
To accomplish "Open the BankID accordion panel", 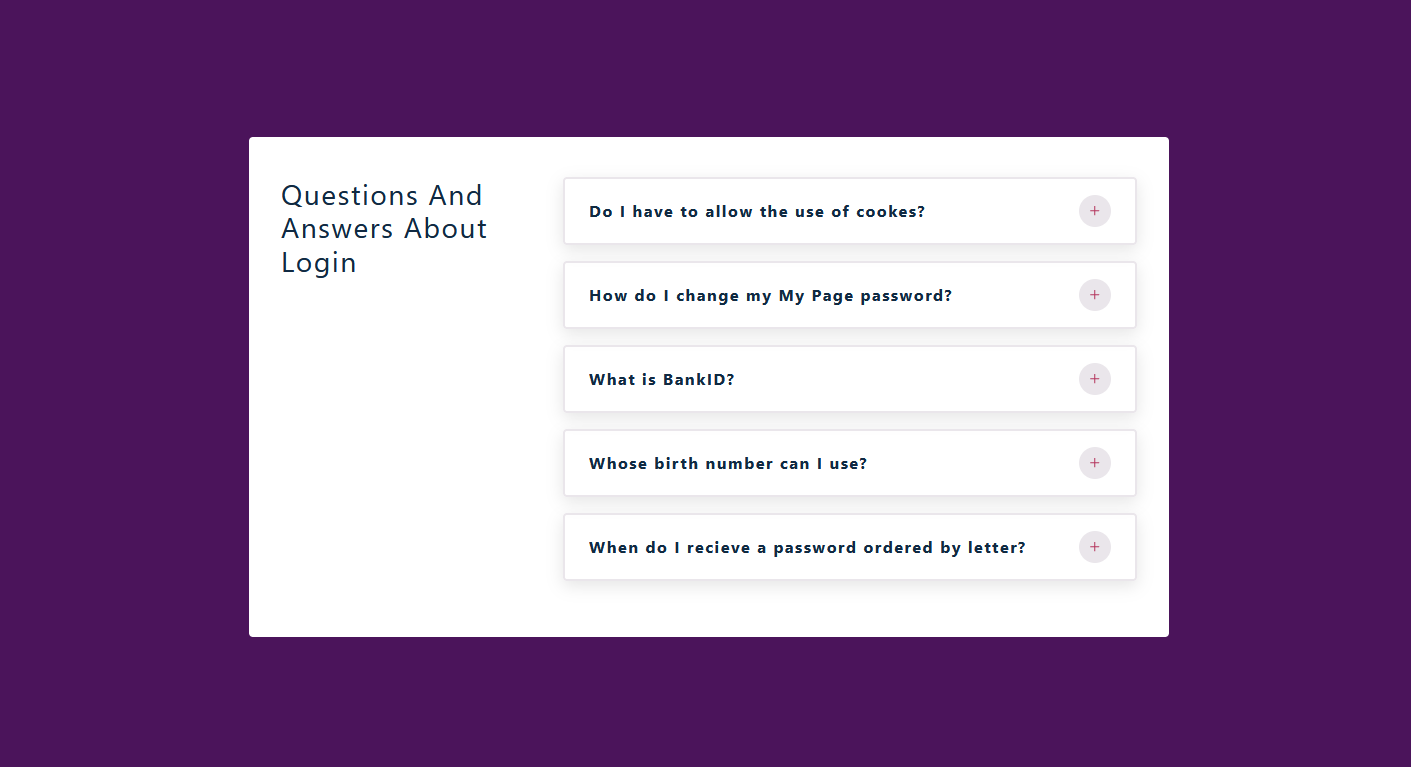I will pyautogui.click(x=900, y=379).
